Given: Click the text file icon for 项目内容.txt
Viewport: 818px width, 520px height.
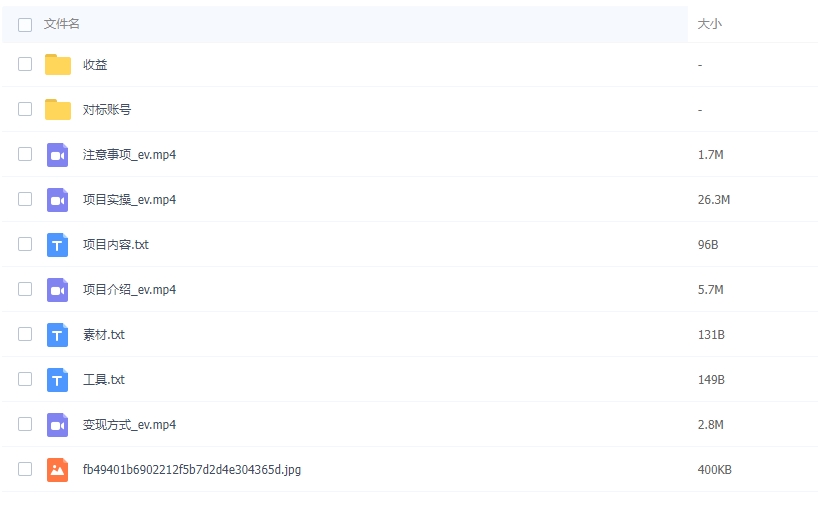Looking at the screenshot, I should pos(57,245).
